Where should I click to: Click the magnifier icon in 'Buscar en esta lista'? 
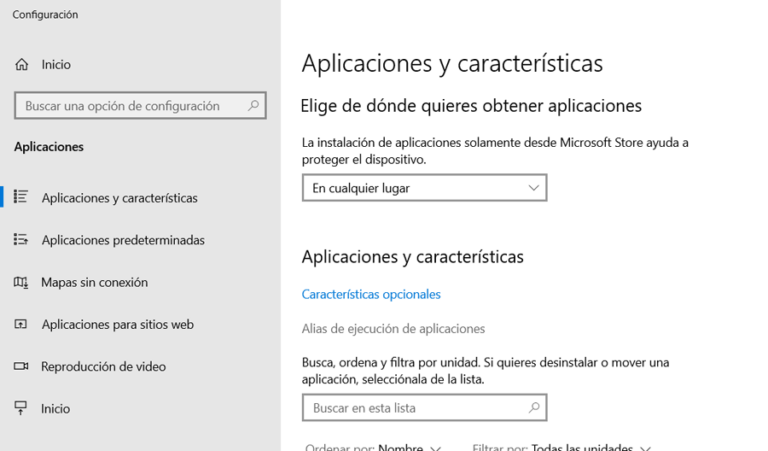click(534, 408)
